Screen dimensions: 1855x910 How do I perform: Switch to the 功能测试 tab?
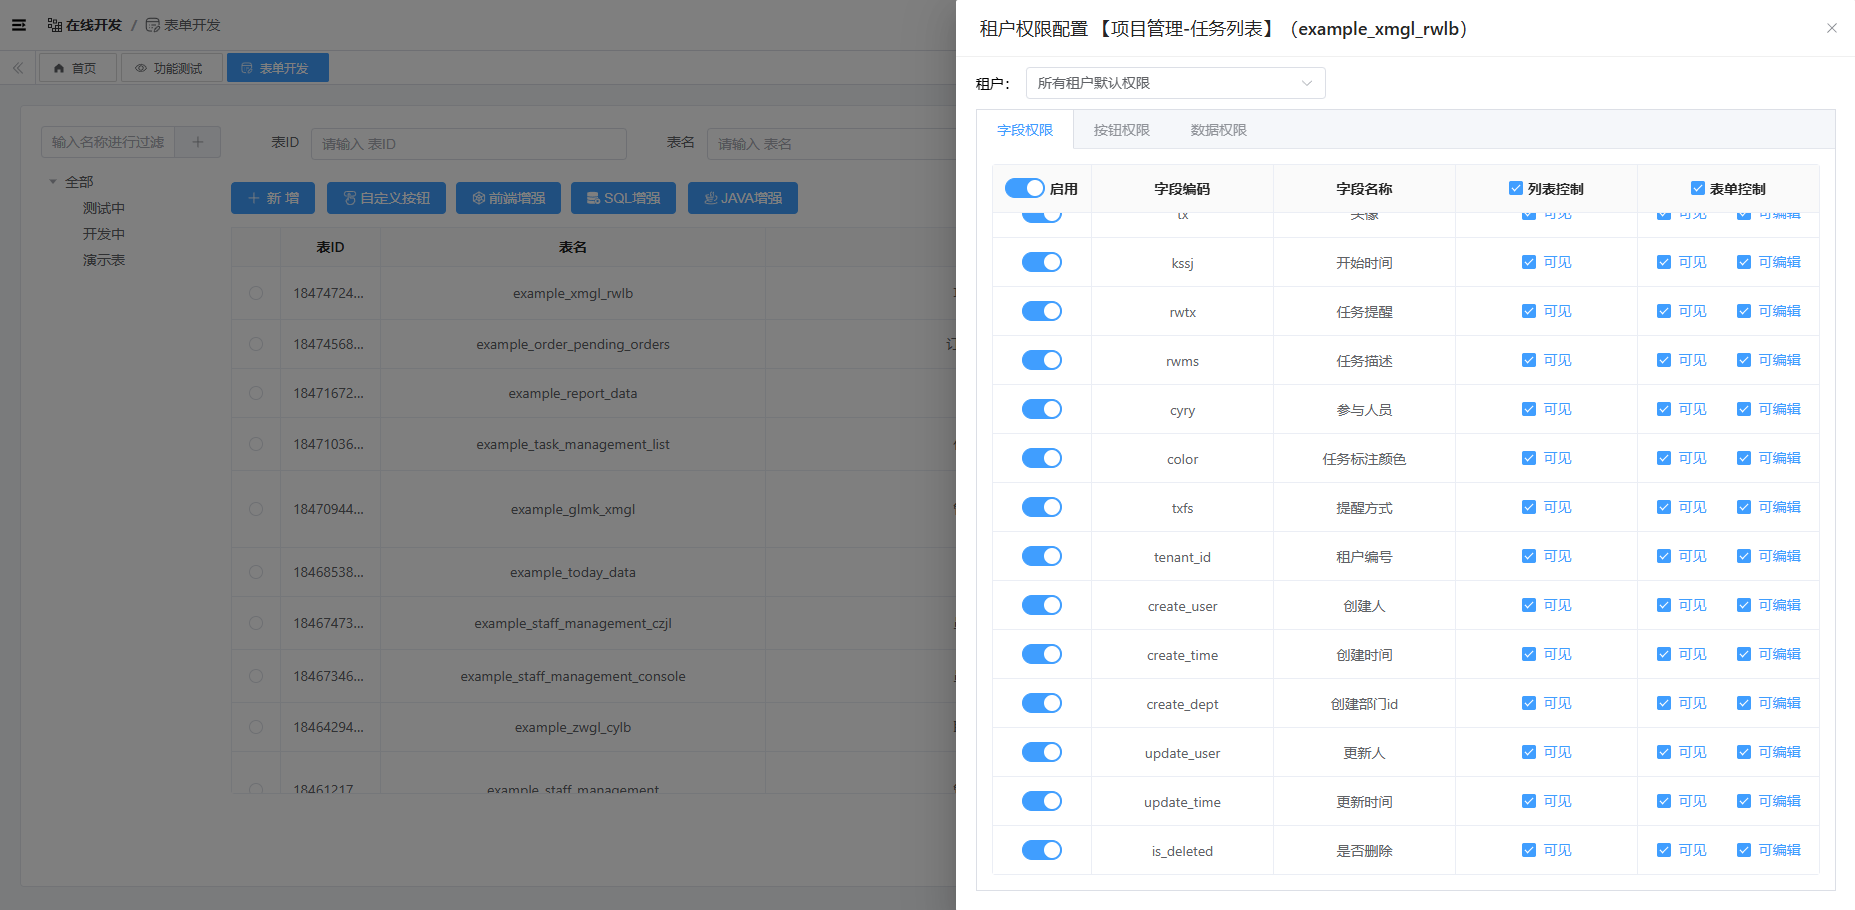pyautogui.click(x=171, y=67)
